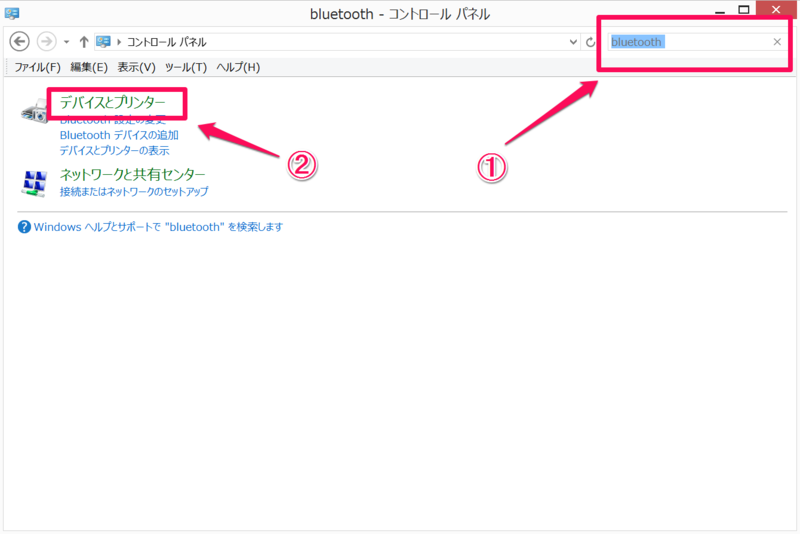
Task: Open 接続またはネットワークのセットアップ link
Action: tap(134, 192)
